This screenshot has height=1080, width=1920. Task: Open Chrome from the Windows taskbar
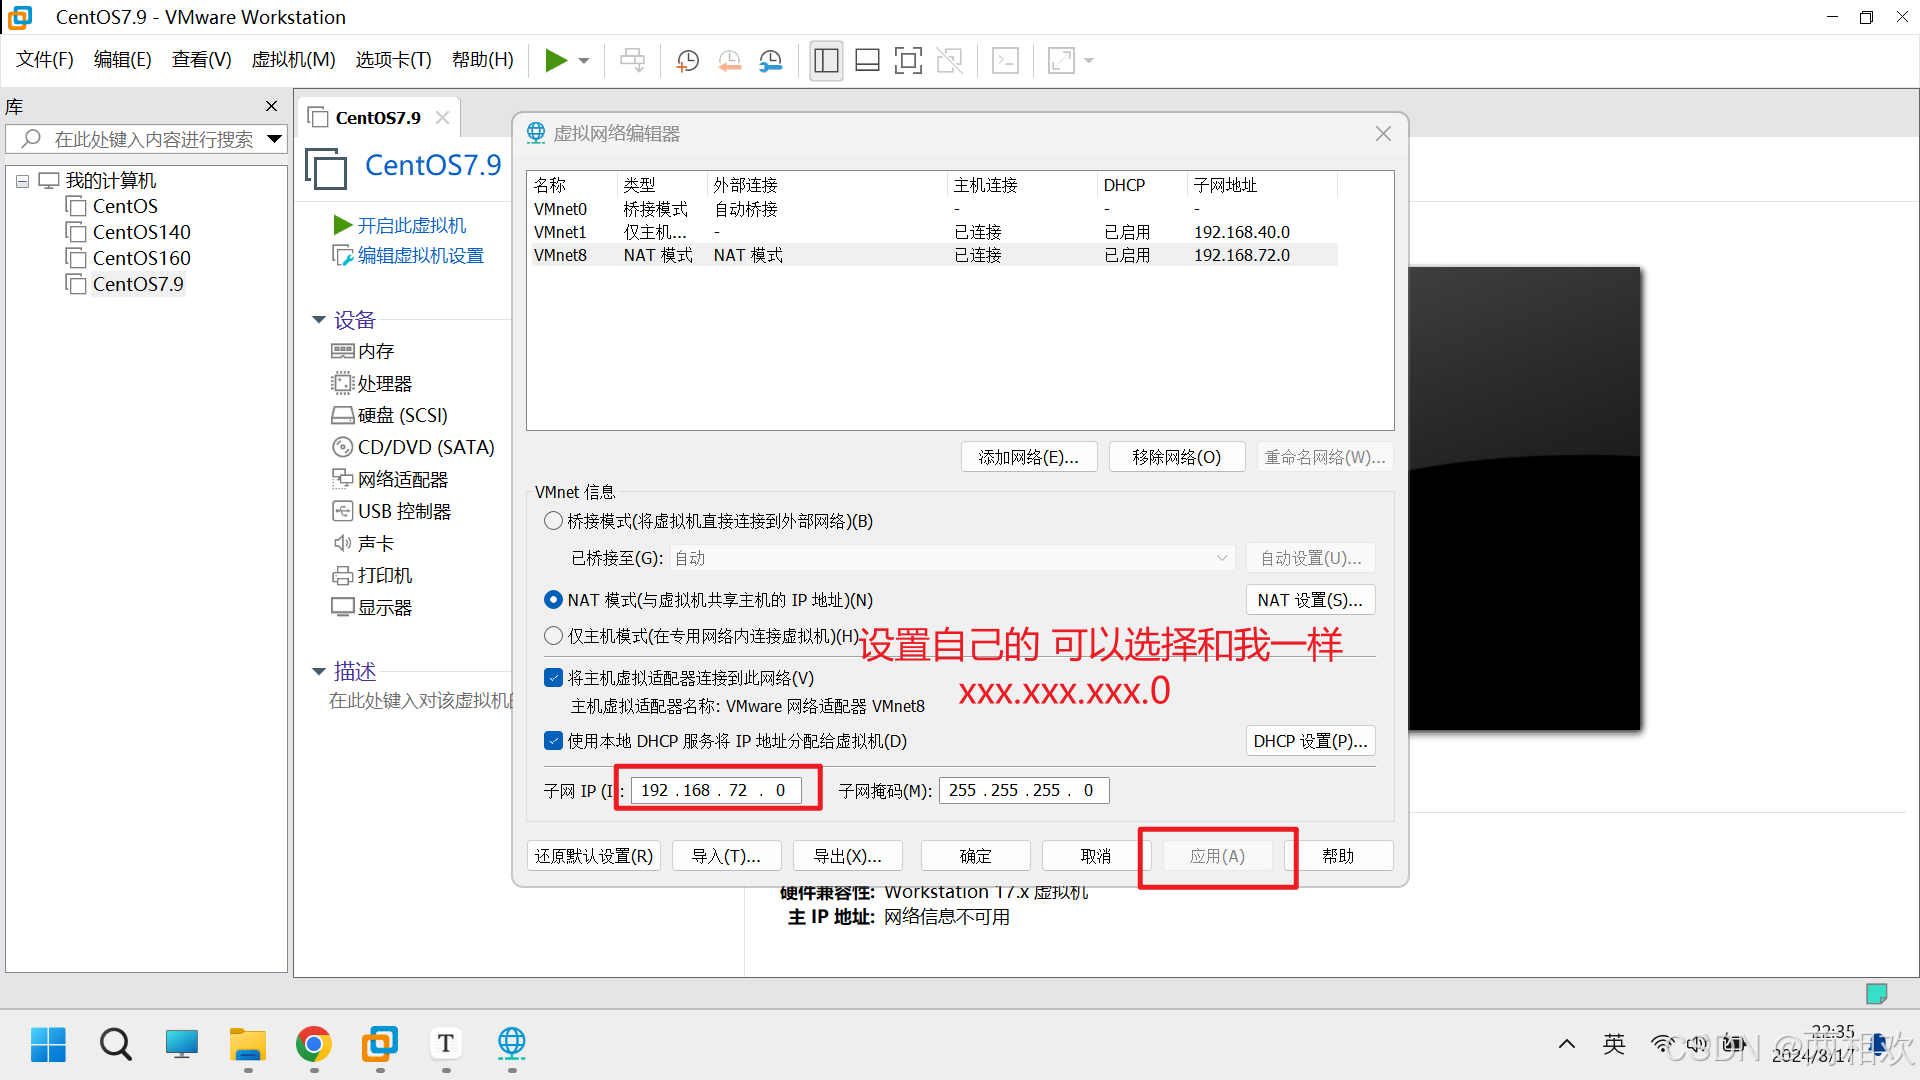(x=313, y=1045)
